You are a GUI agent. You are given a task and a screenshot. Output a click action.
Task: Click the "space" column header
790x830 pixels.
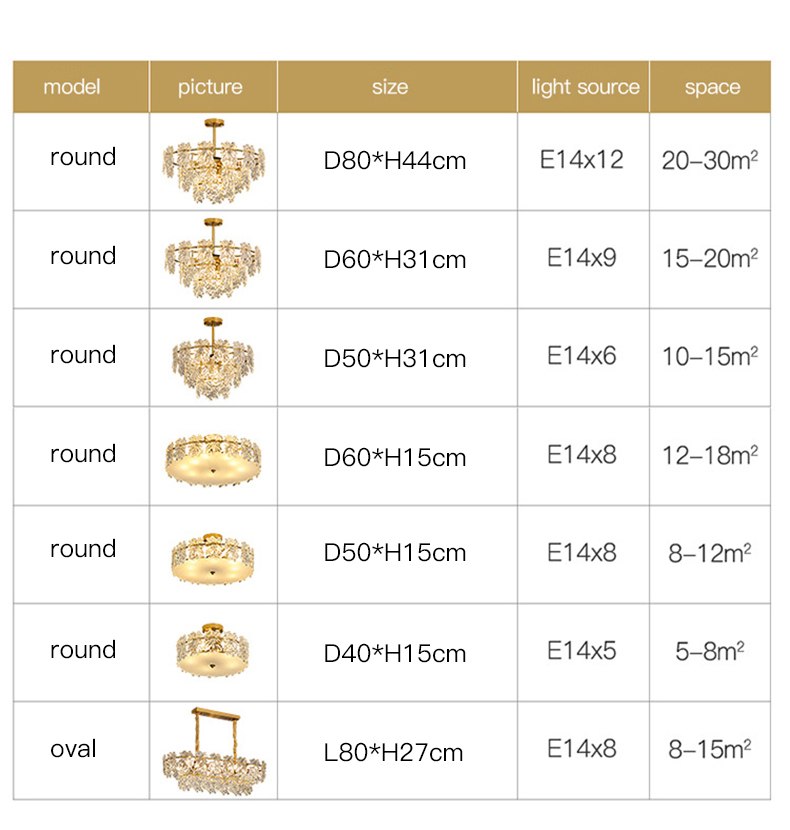coord(712,87)
